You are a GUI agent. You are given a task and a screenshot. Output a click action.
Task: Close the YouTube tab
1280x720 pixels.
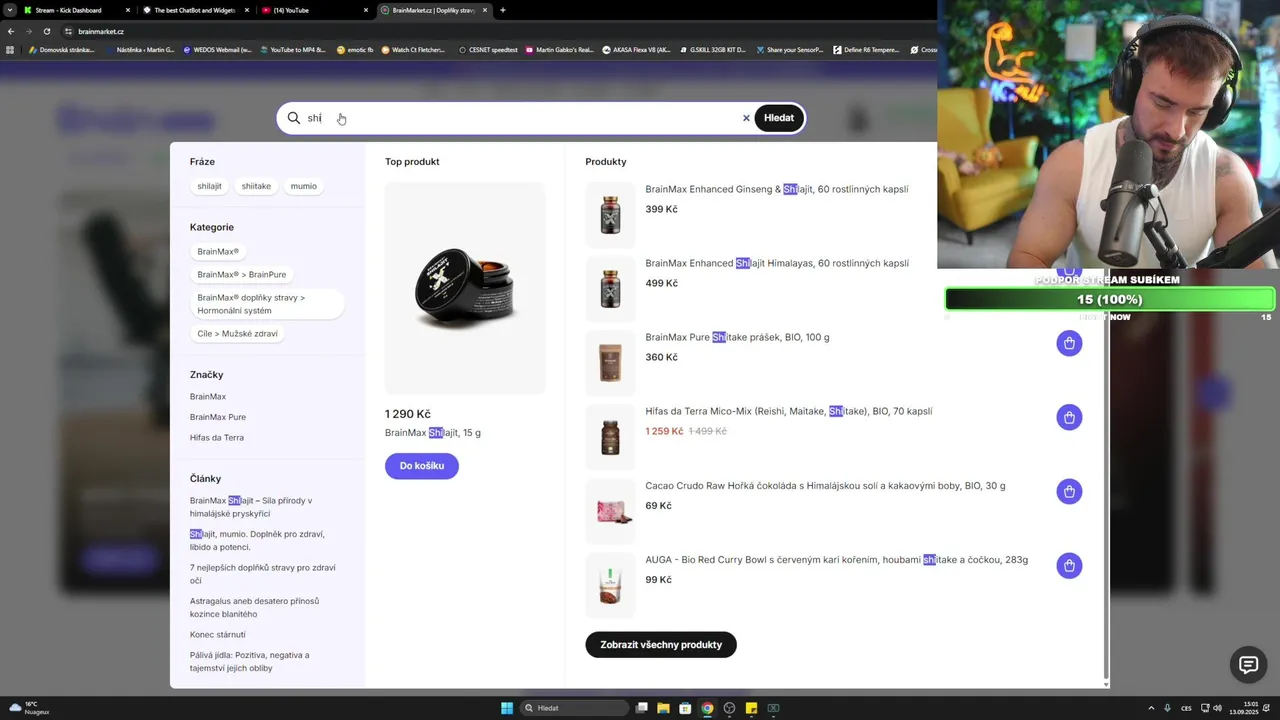(x=366, y=10)
